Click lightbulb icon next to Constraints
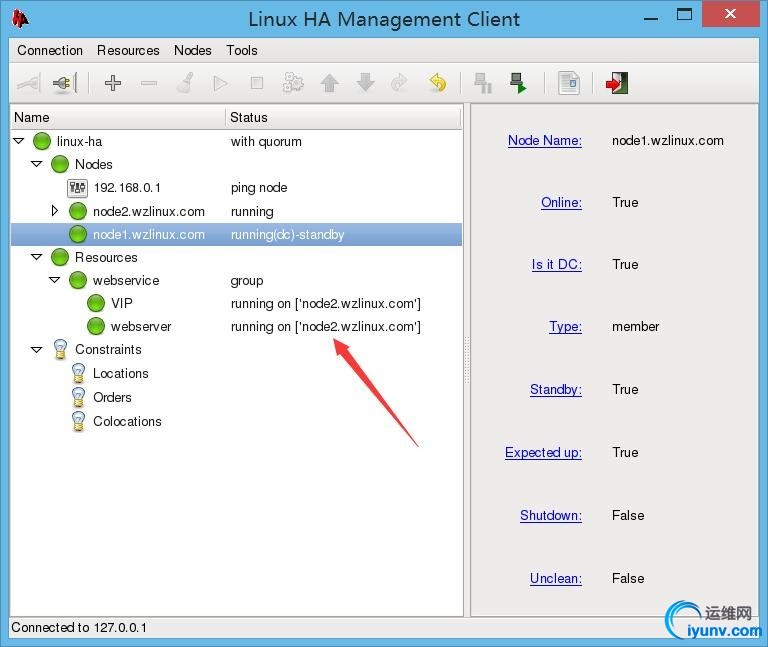 click(60, 349)
